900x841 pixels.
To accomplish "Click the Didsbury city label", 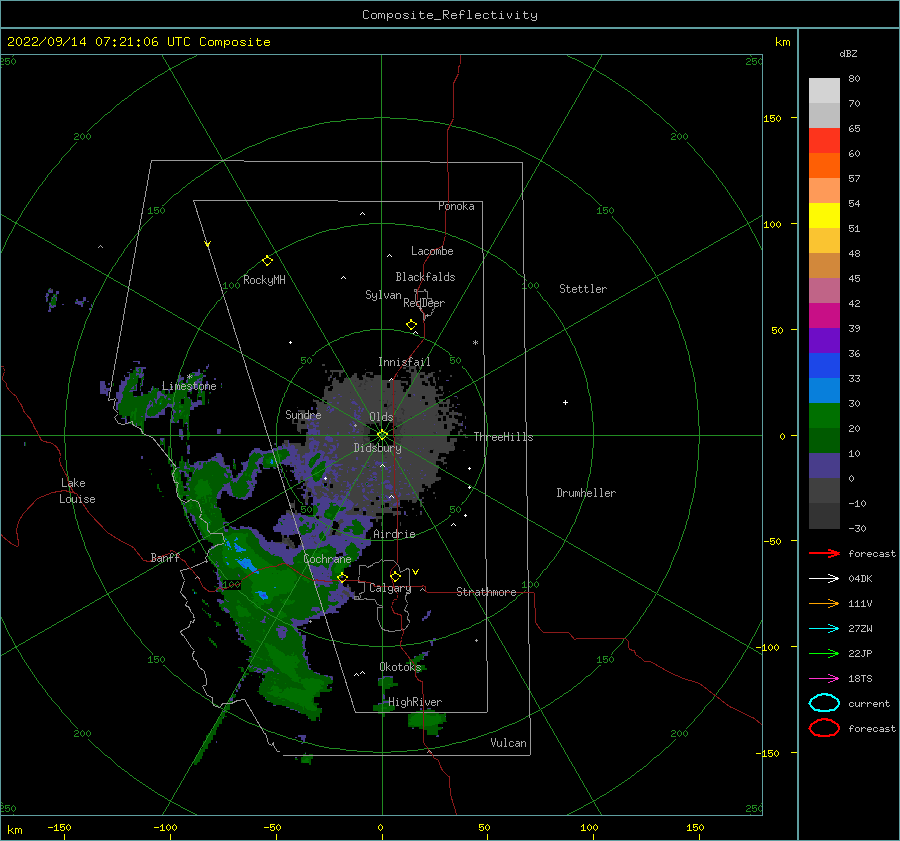I will (x=377, y=448).
